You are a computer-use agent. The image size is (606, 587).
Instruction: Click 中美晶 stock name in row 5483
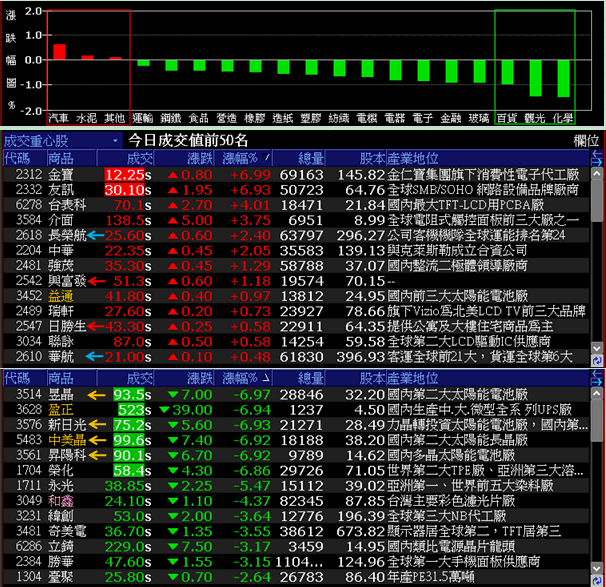click(67, 440)
